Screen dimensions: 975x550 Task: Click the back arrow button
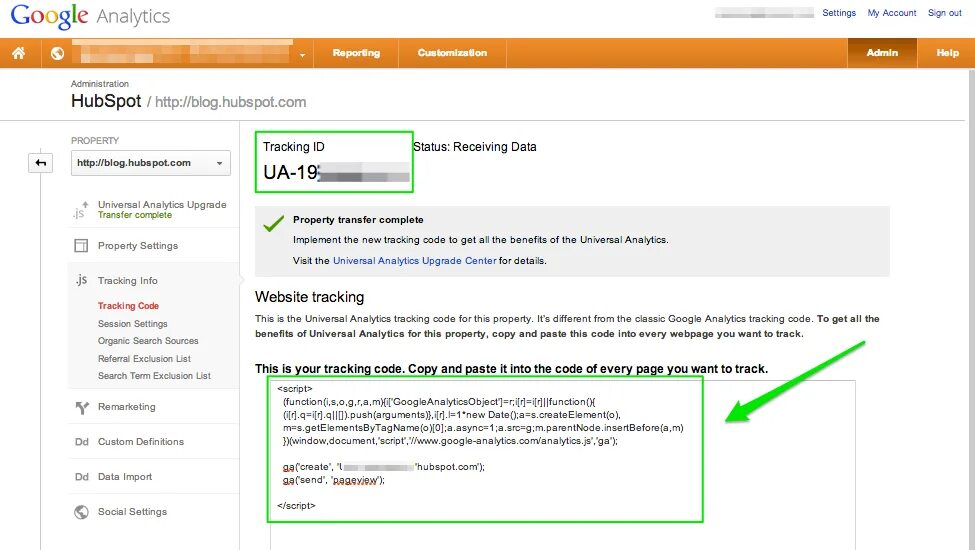coord(40,163)
